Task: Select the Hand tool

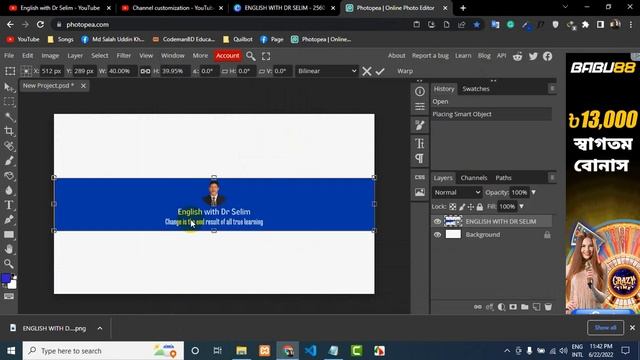Action: (9, 249)
